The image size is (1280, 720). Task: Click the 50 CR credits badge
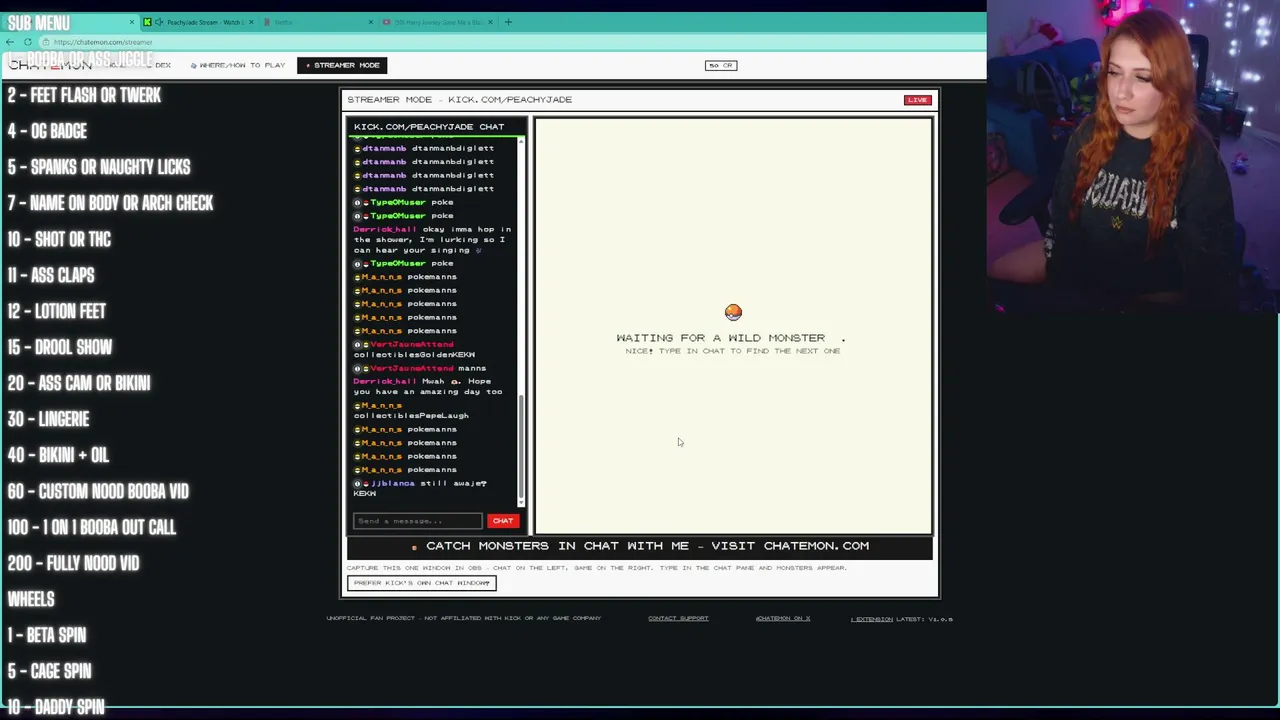721,65
